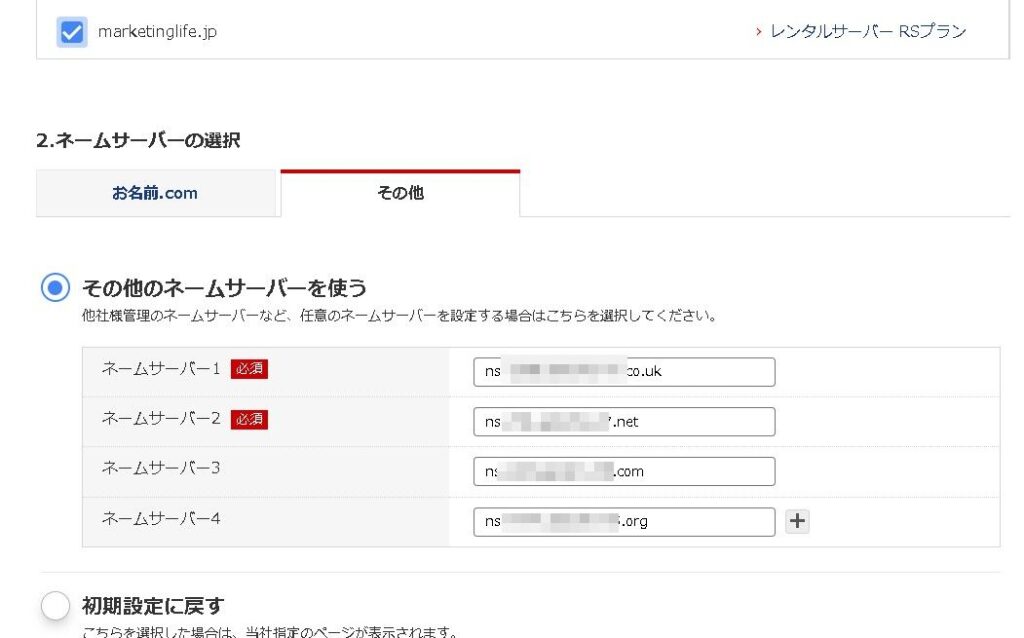The height and width of the screenshot is (638, 1024).
Task: Click the 初期設定に戻す label text
Action: (x=152, y=606)
